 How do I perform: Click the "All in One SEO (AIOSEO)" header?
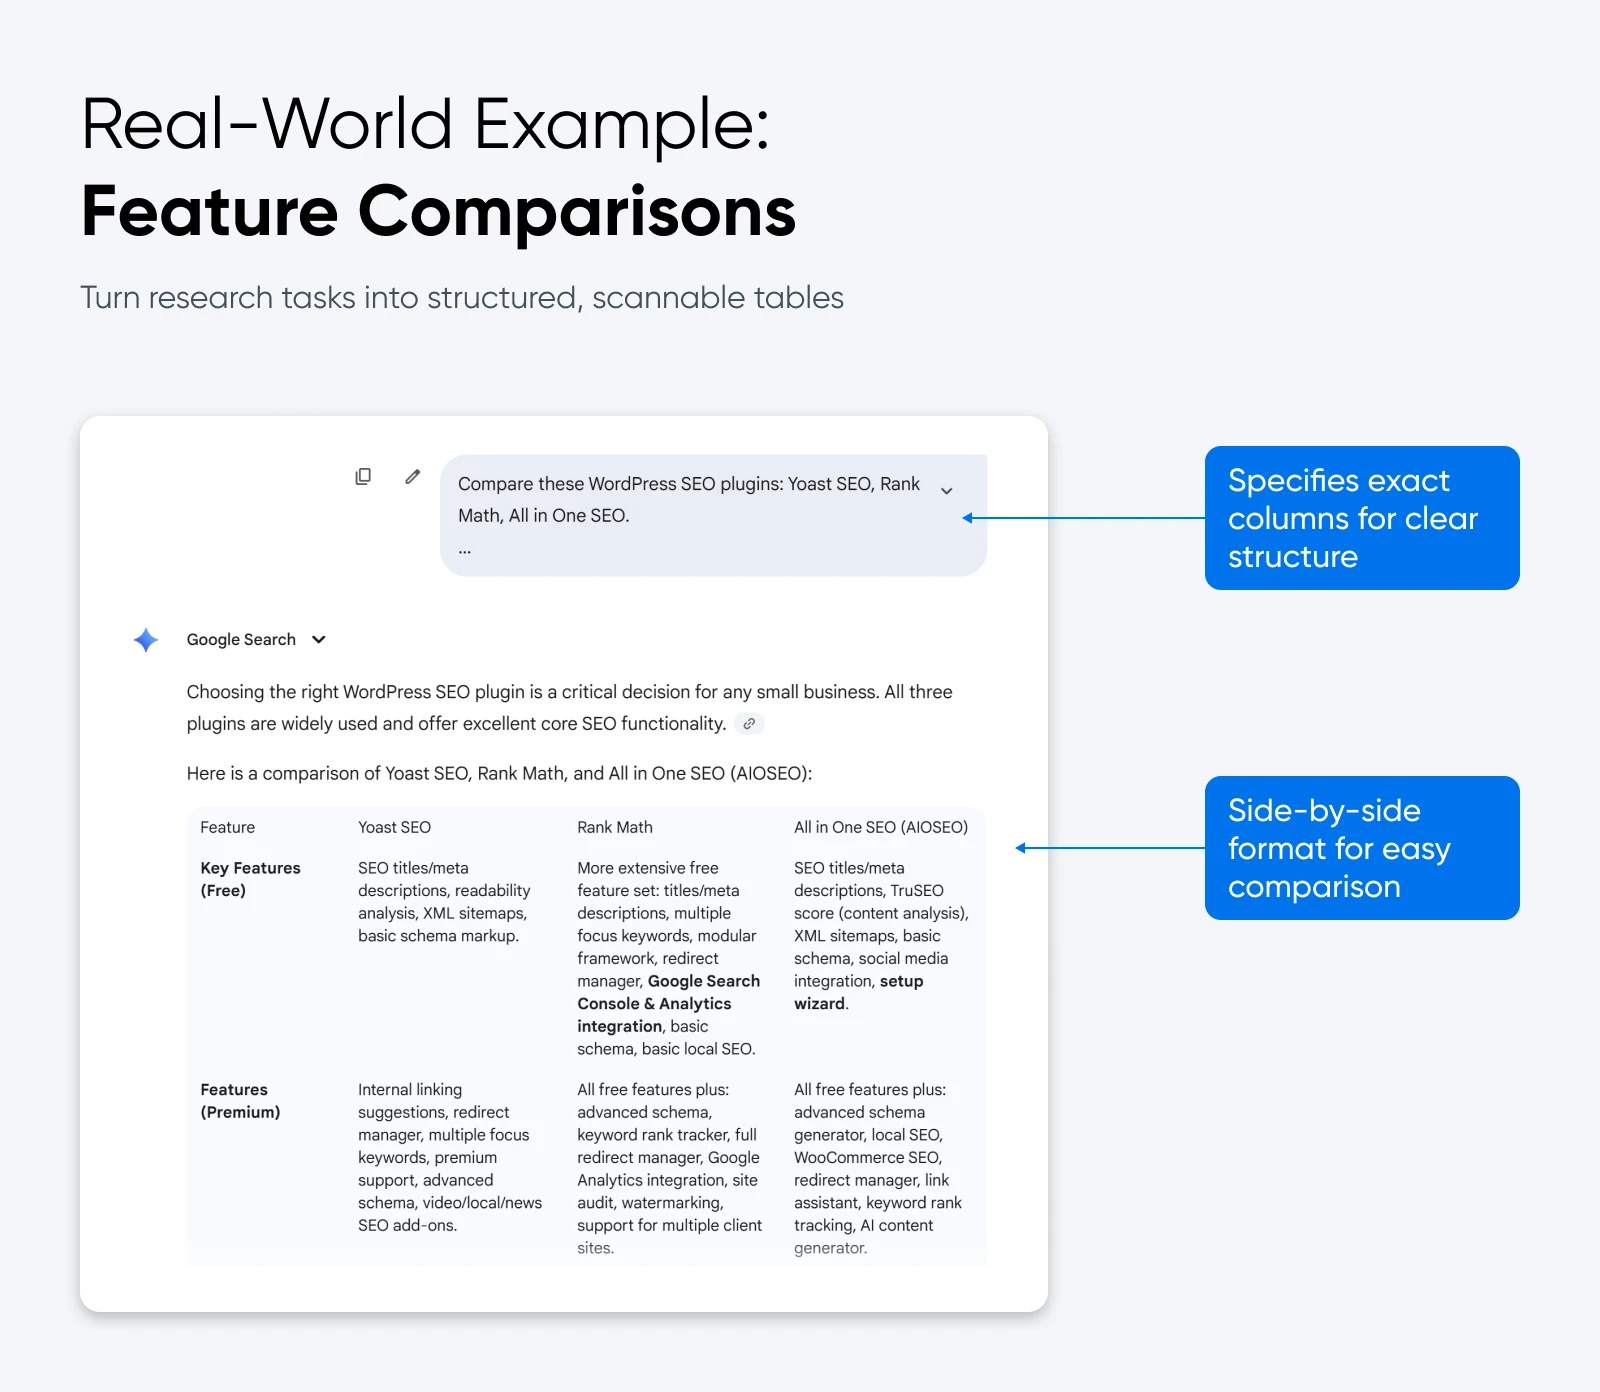880,827
